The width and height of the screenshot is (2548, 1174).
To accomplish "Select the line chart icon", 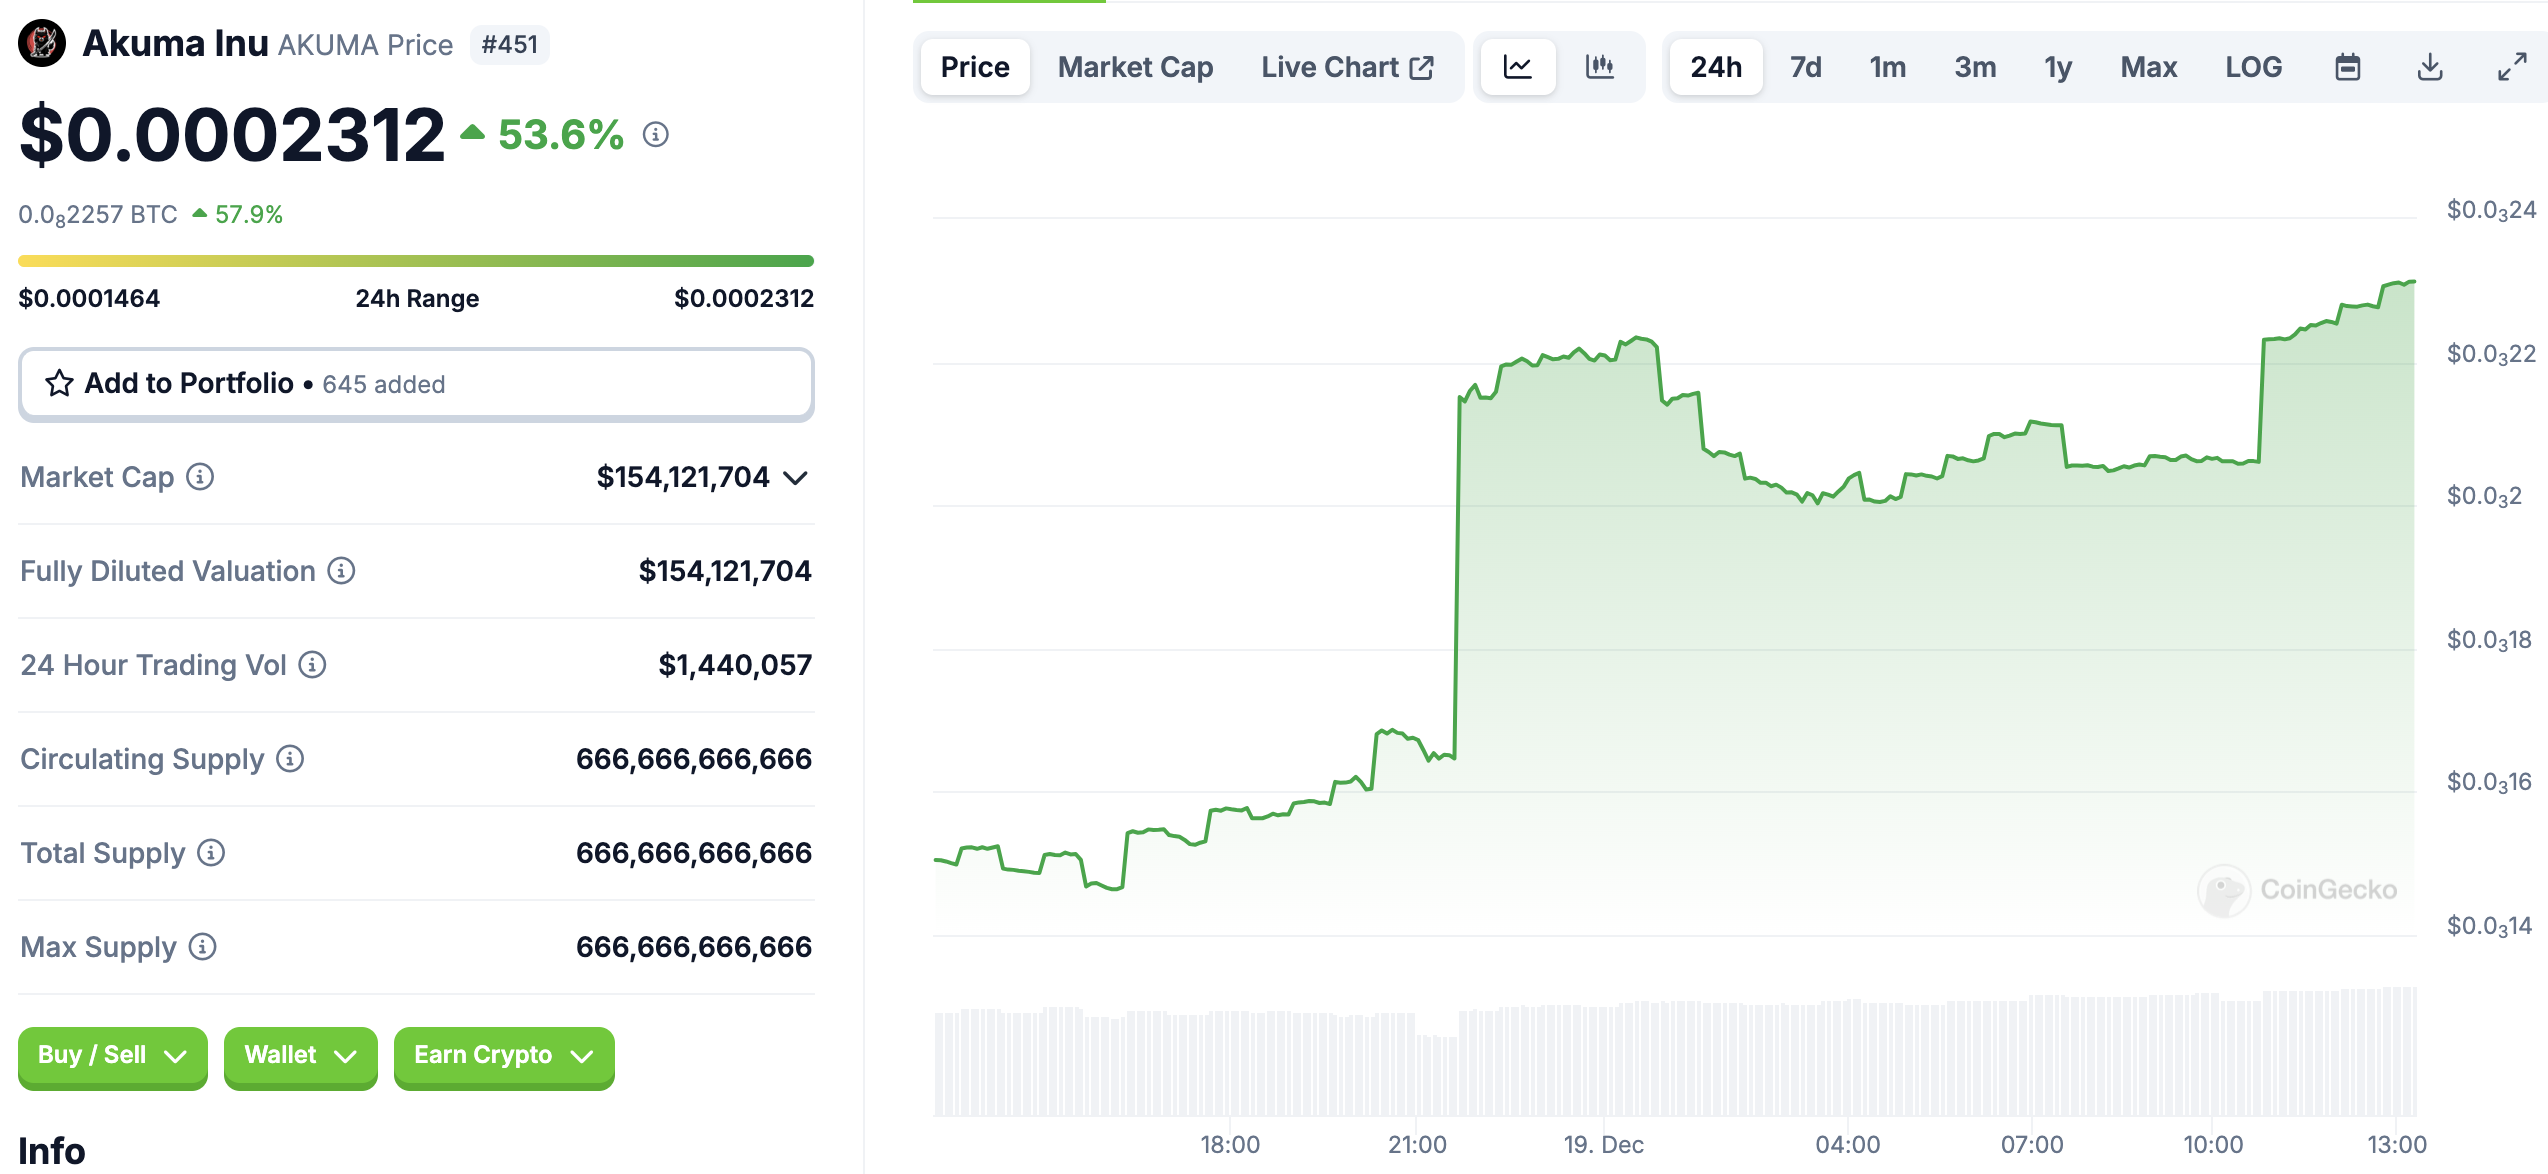I will point(1516,66).
